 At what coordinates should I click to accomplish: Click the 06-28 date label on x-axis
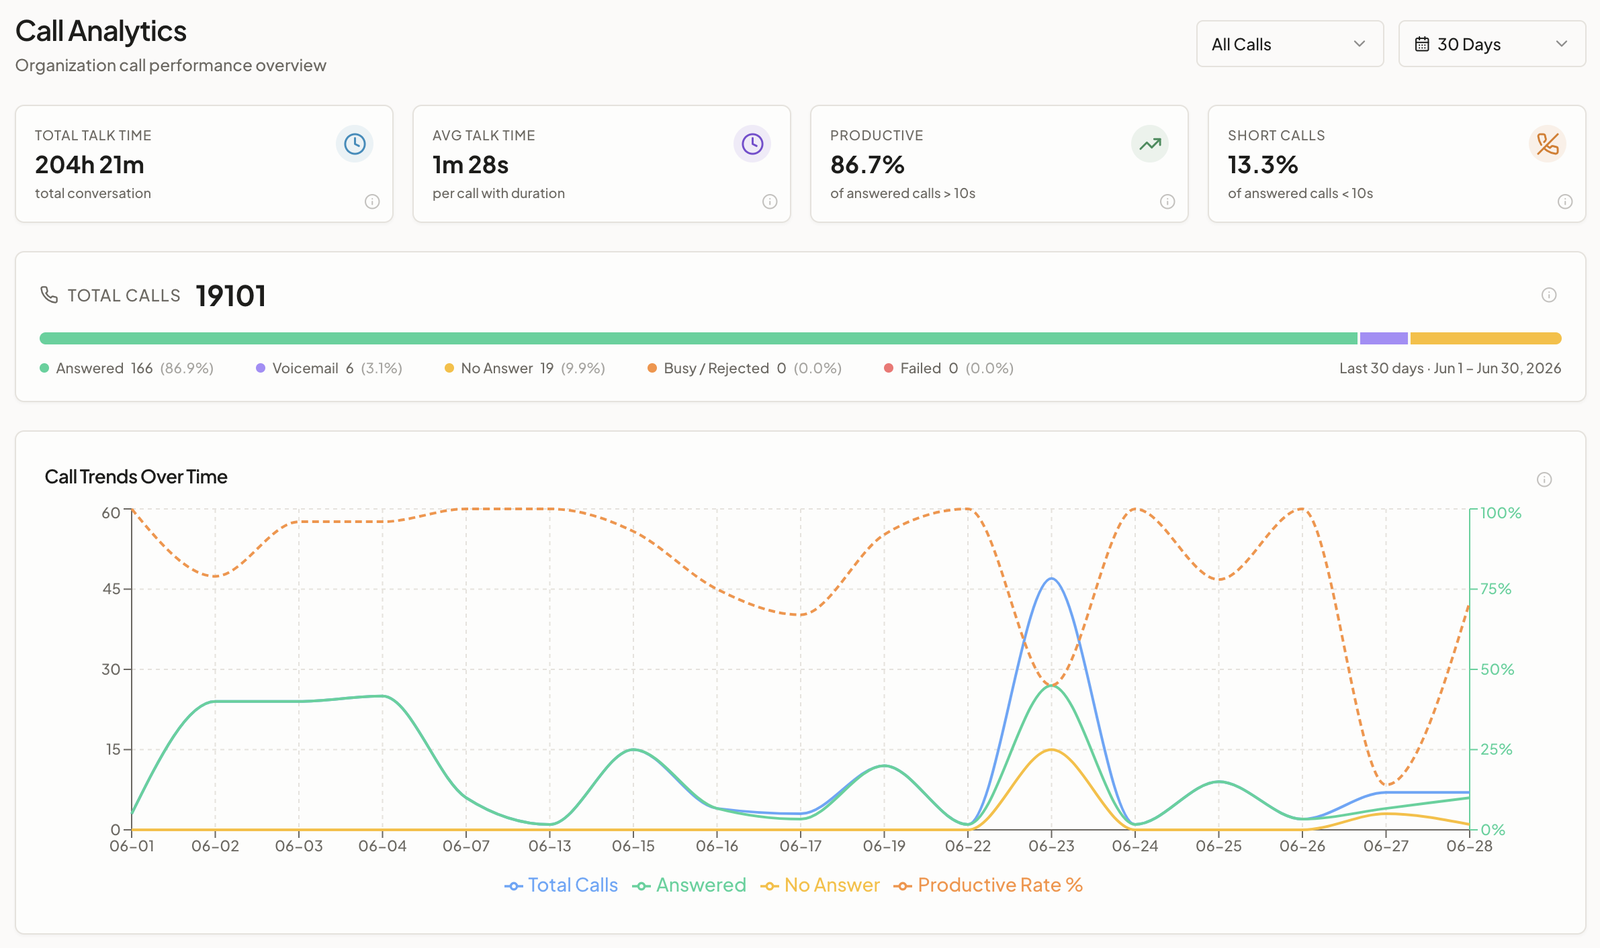point(1469,846)
